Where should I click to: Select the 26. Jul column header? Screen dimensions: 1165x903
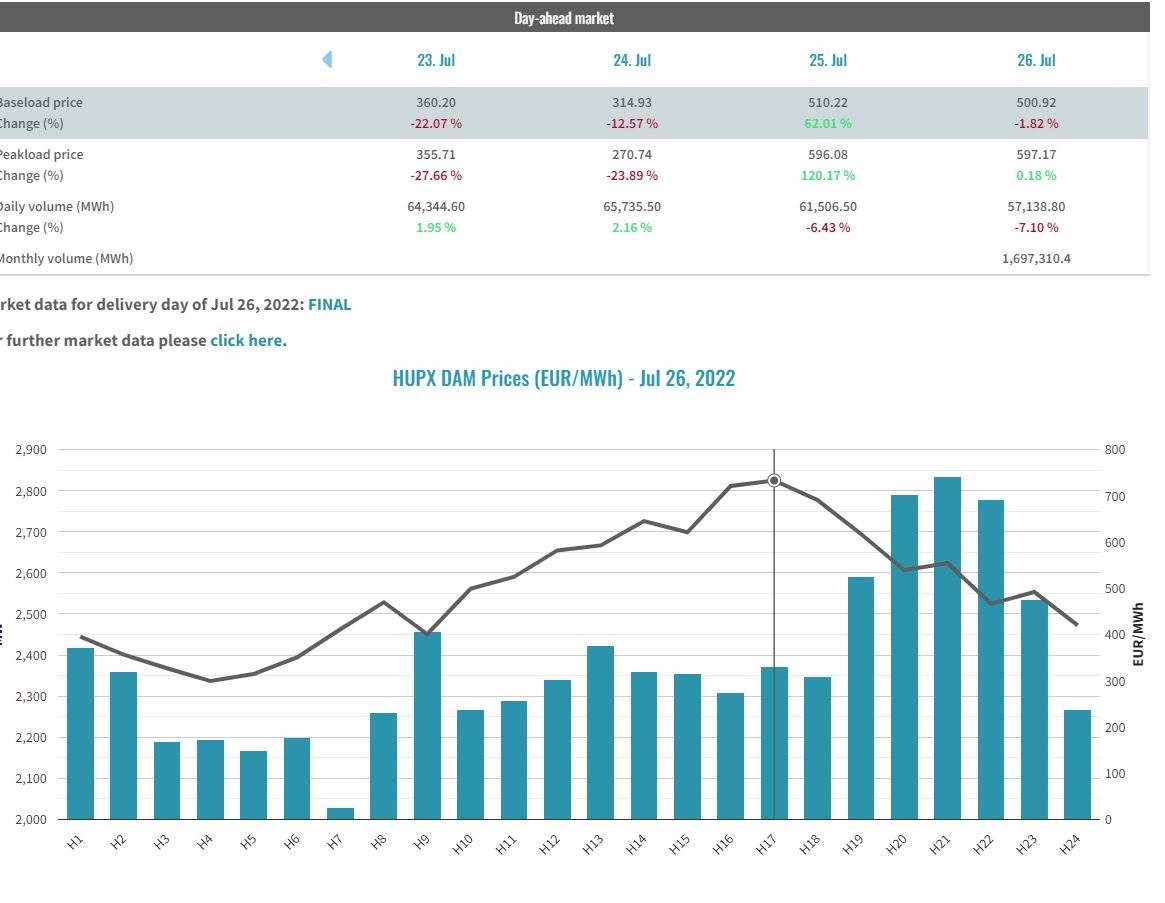(1036, 60)
